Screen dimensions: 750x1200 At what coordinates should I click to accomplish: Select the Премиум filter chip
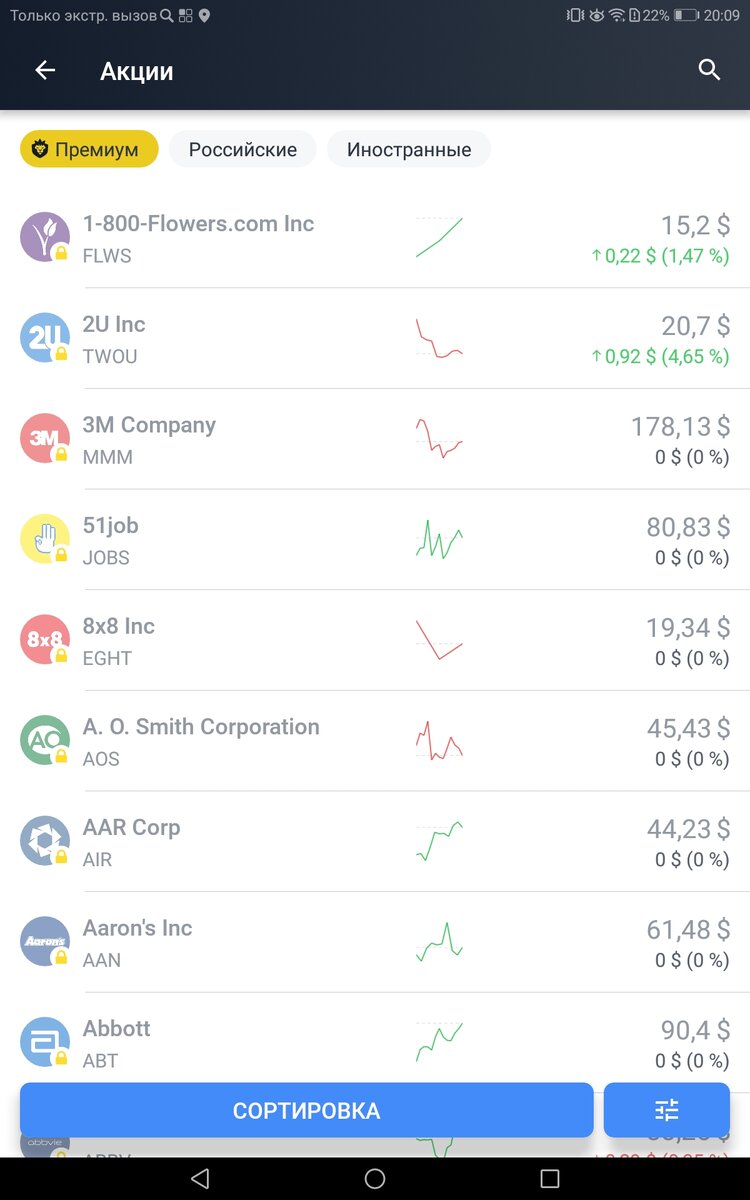pos(89,149)
